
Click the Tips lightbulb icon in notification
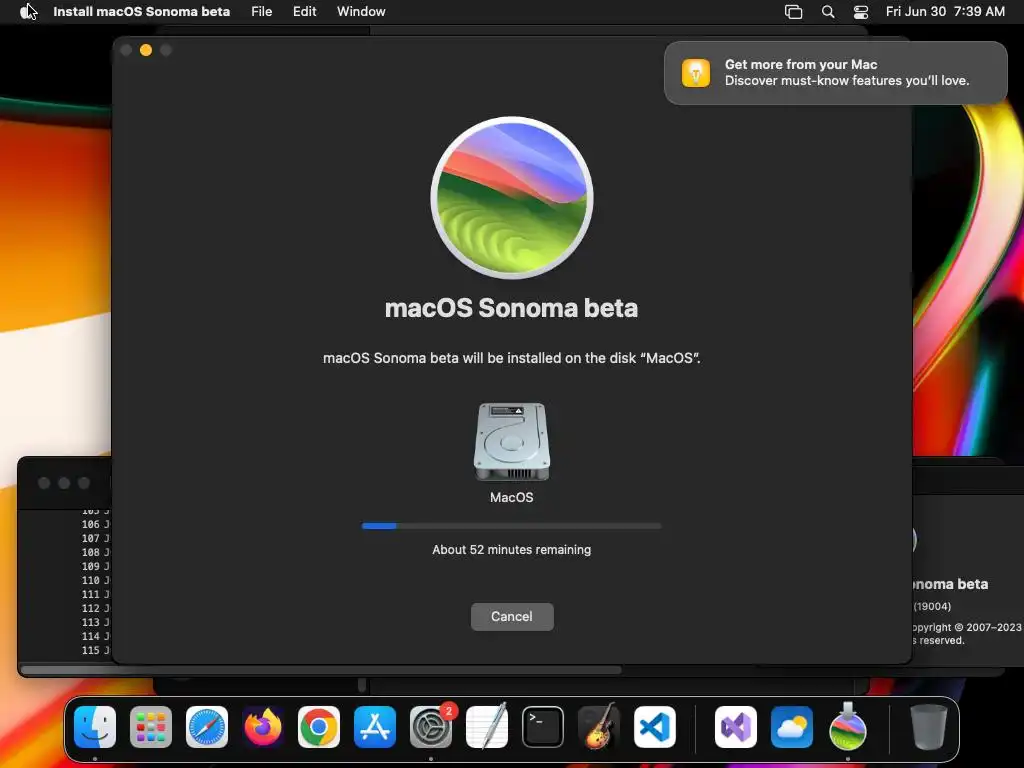pyautogui.click(x=696, y=72)
